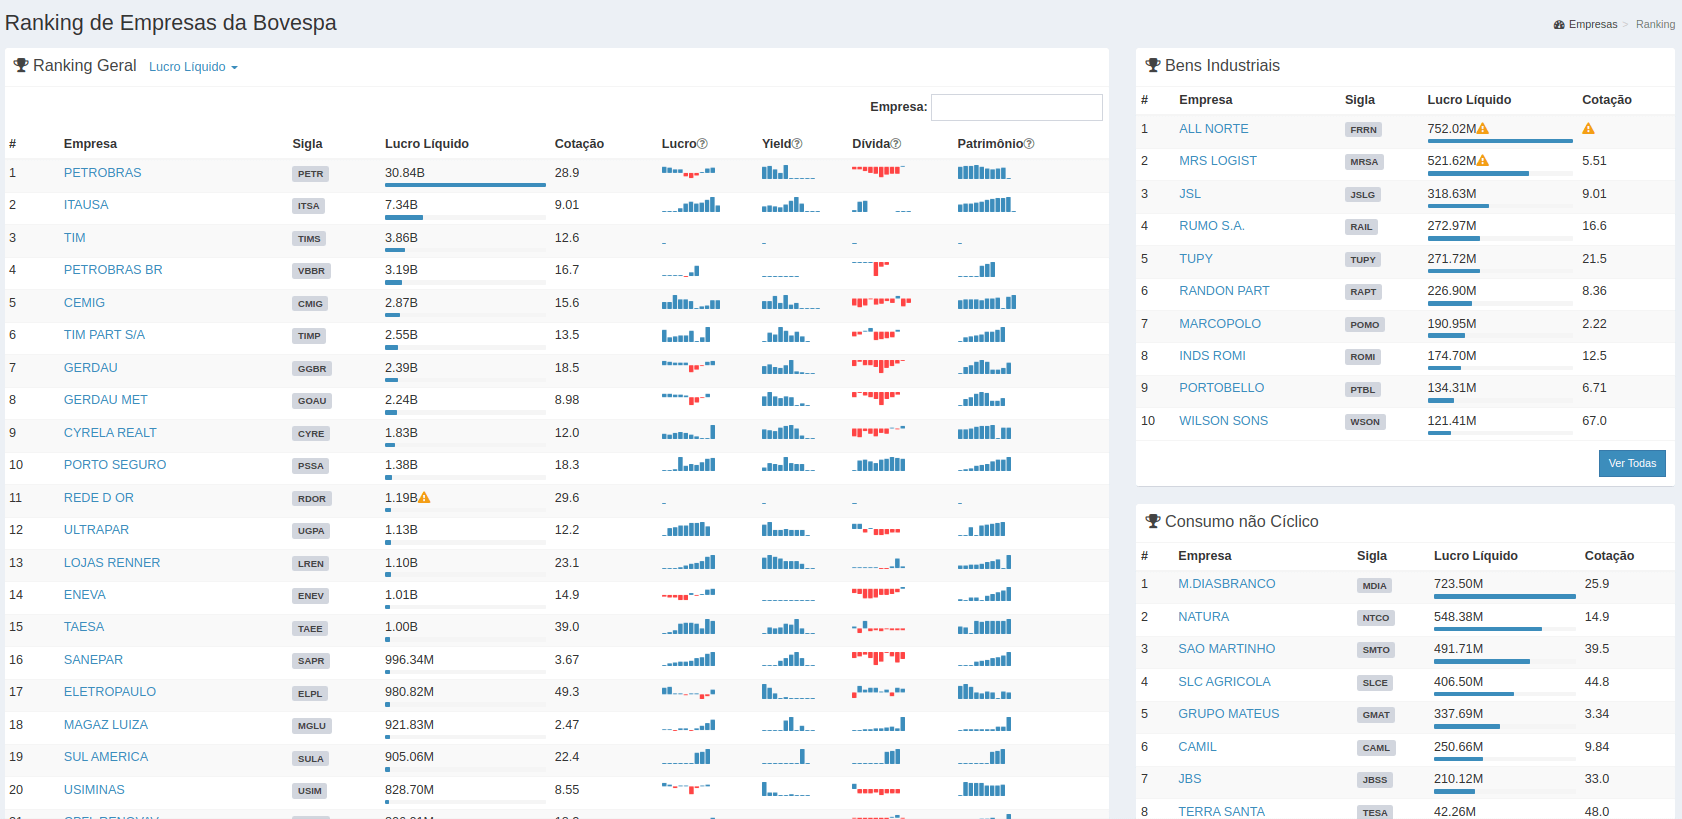
Task: Open the Empresas breadcrumb link
Action: pos(1592,24)
